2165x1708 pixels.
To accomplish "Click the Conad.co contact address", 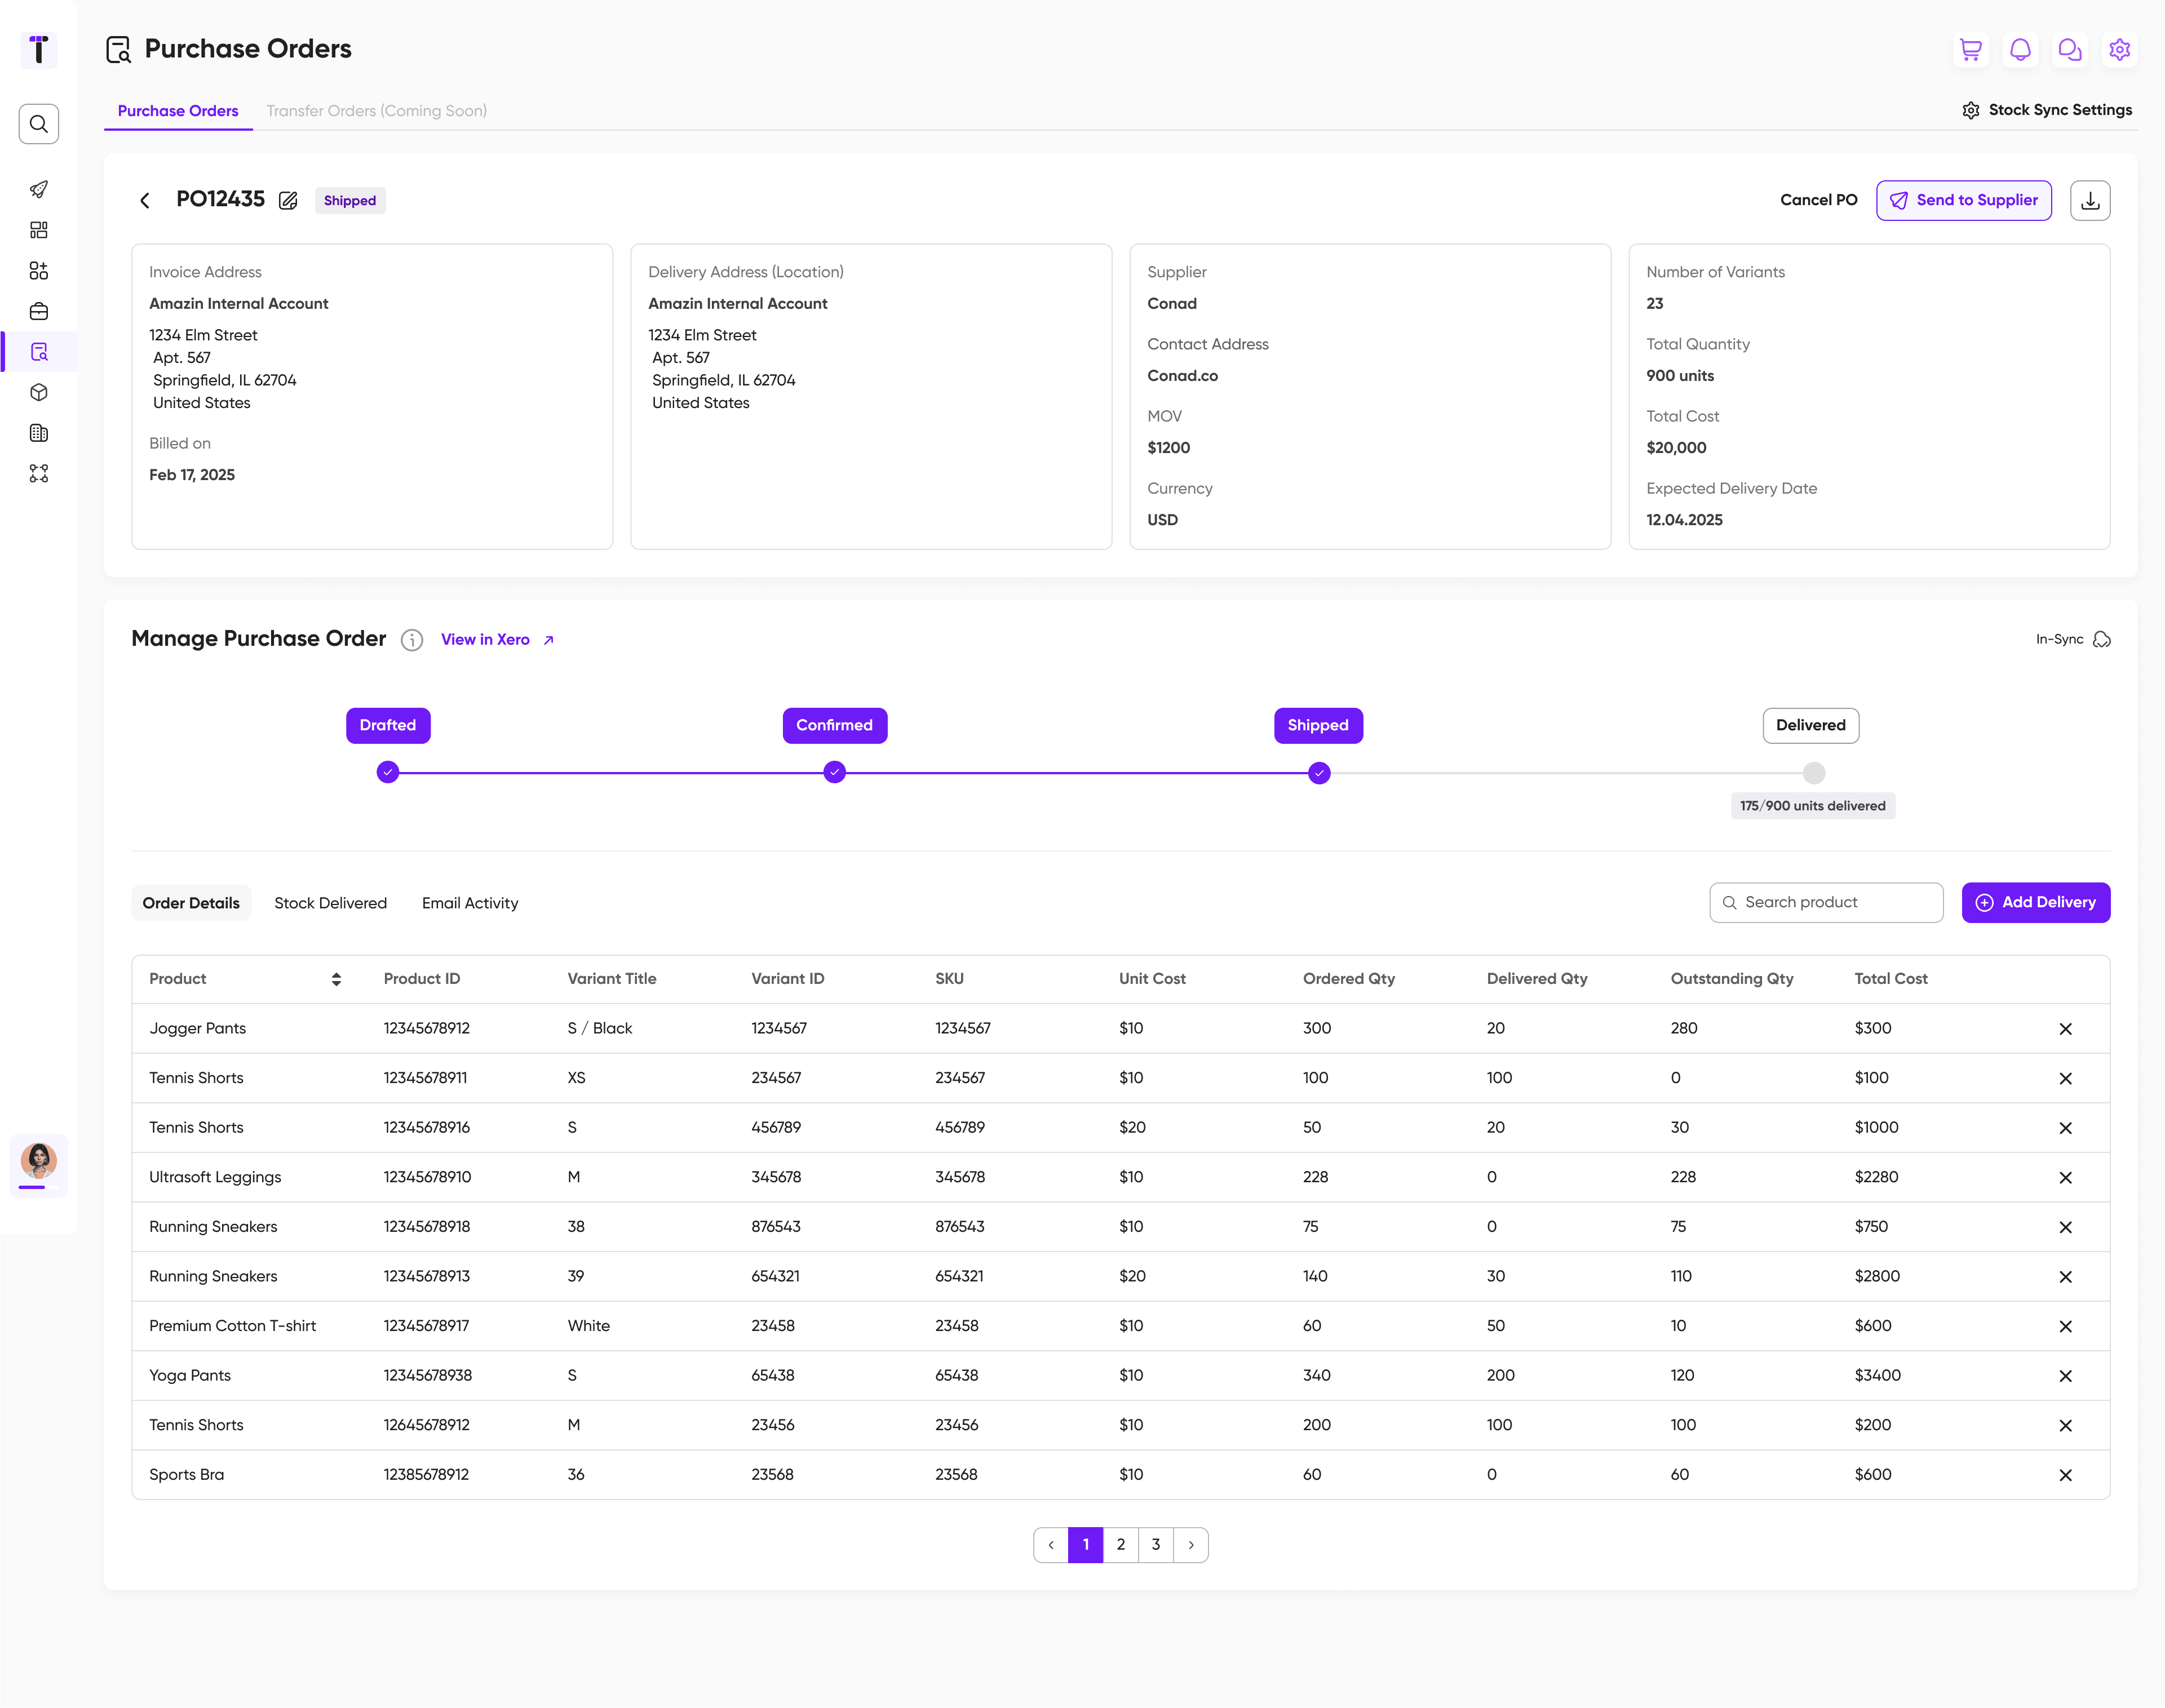I will 1183,376.
